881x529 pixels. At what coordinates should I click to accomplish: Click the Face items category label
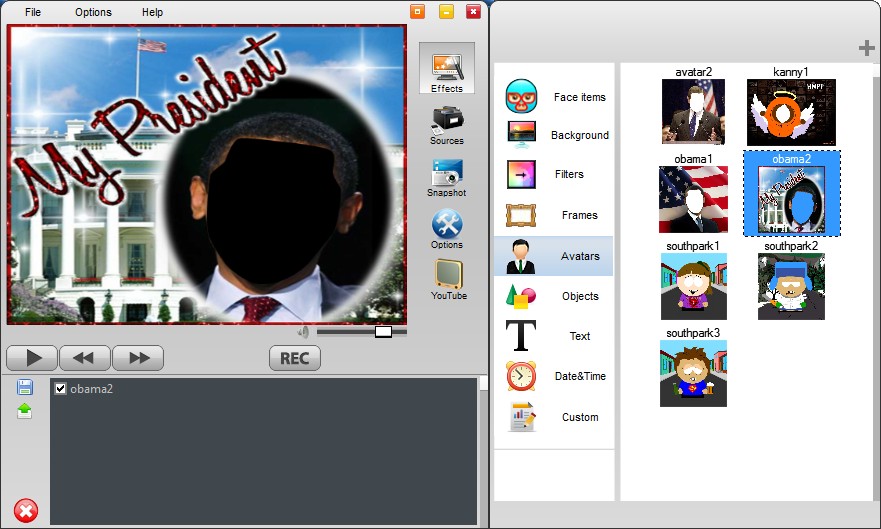point(580,97)
